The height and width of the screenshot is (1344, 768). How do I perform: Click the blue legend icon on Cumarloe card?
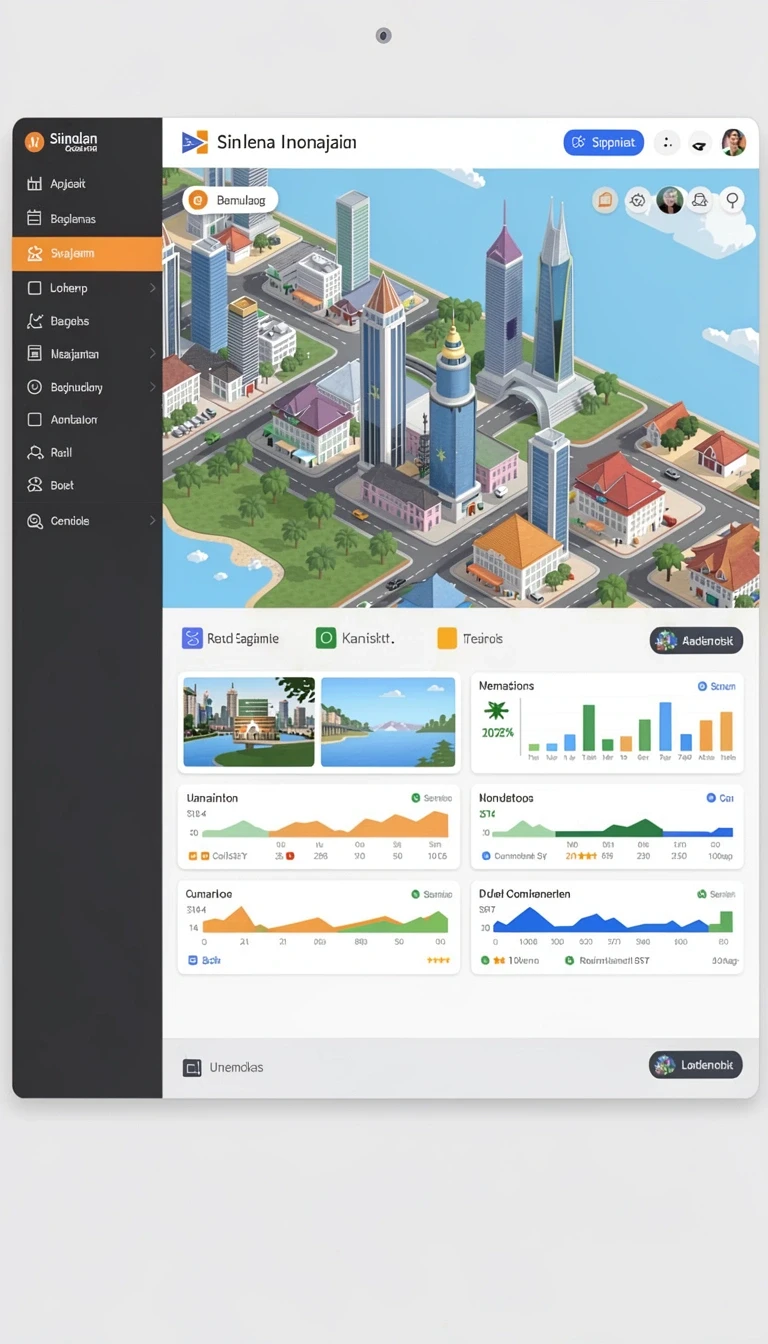193,959
